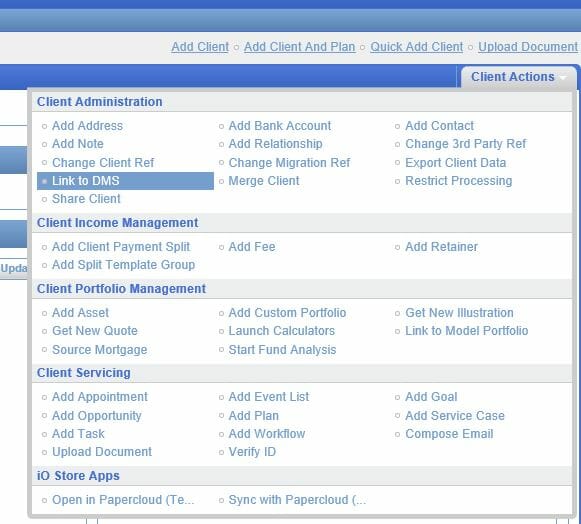The height and width of the screenshot is (524, 581).
Task: Click the Add Client link
Action: 200,47
